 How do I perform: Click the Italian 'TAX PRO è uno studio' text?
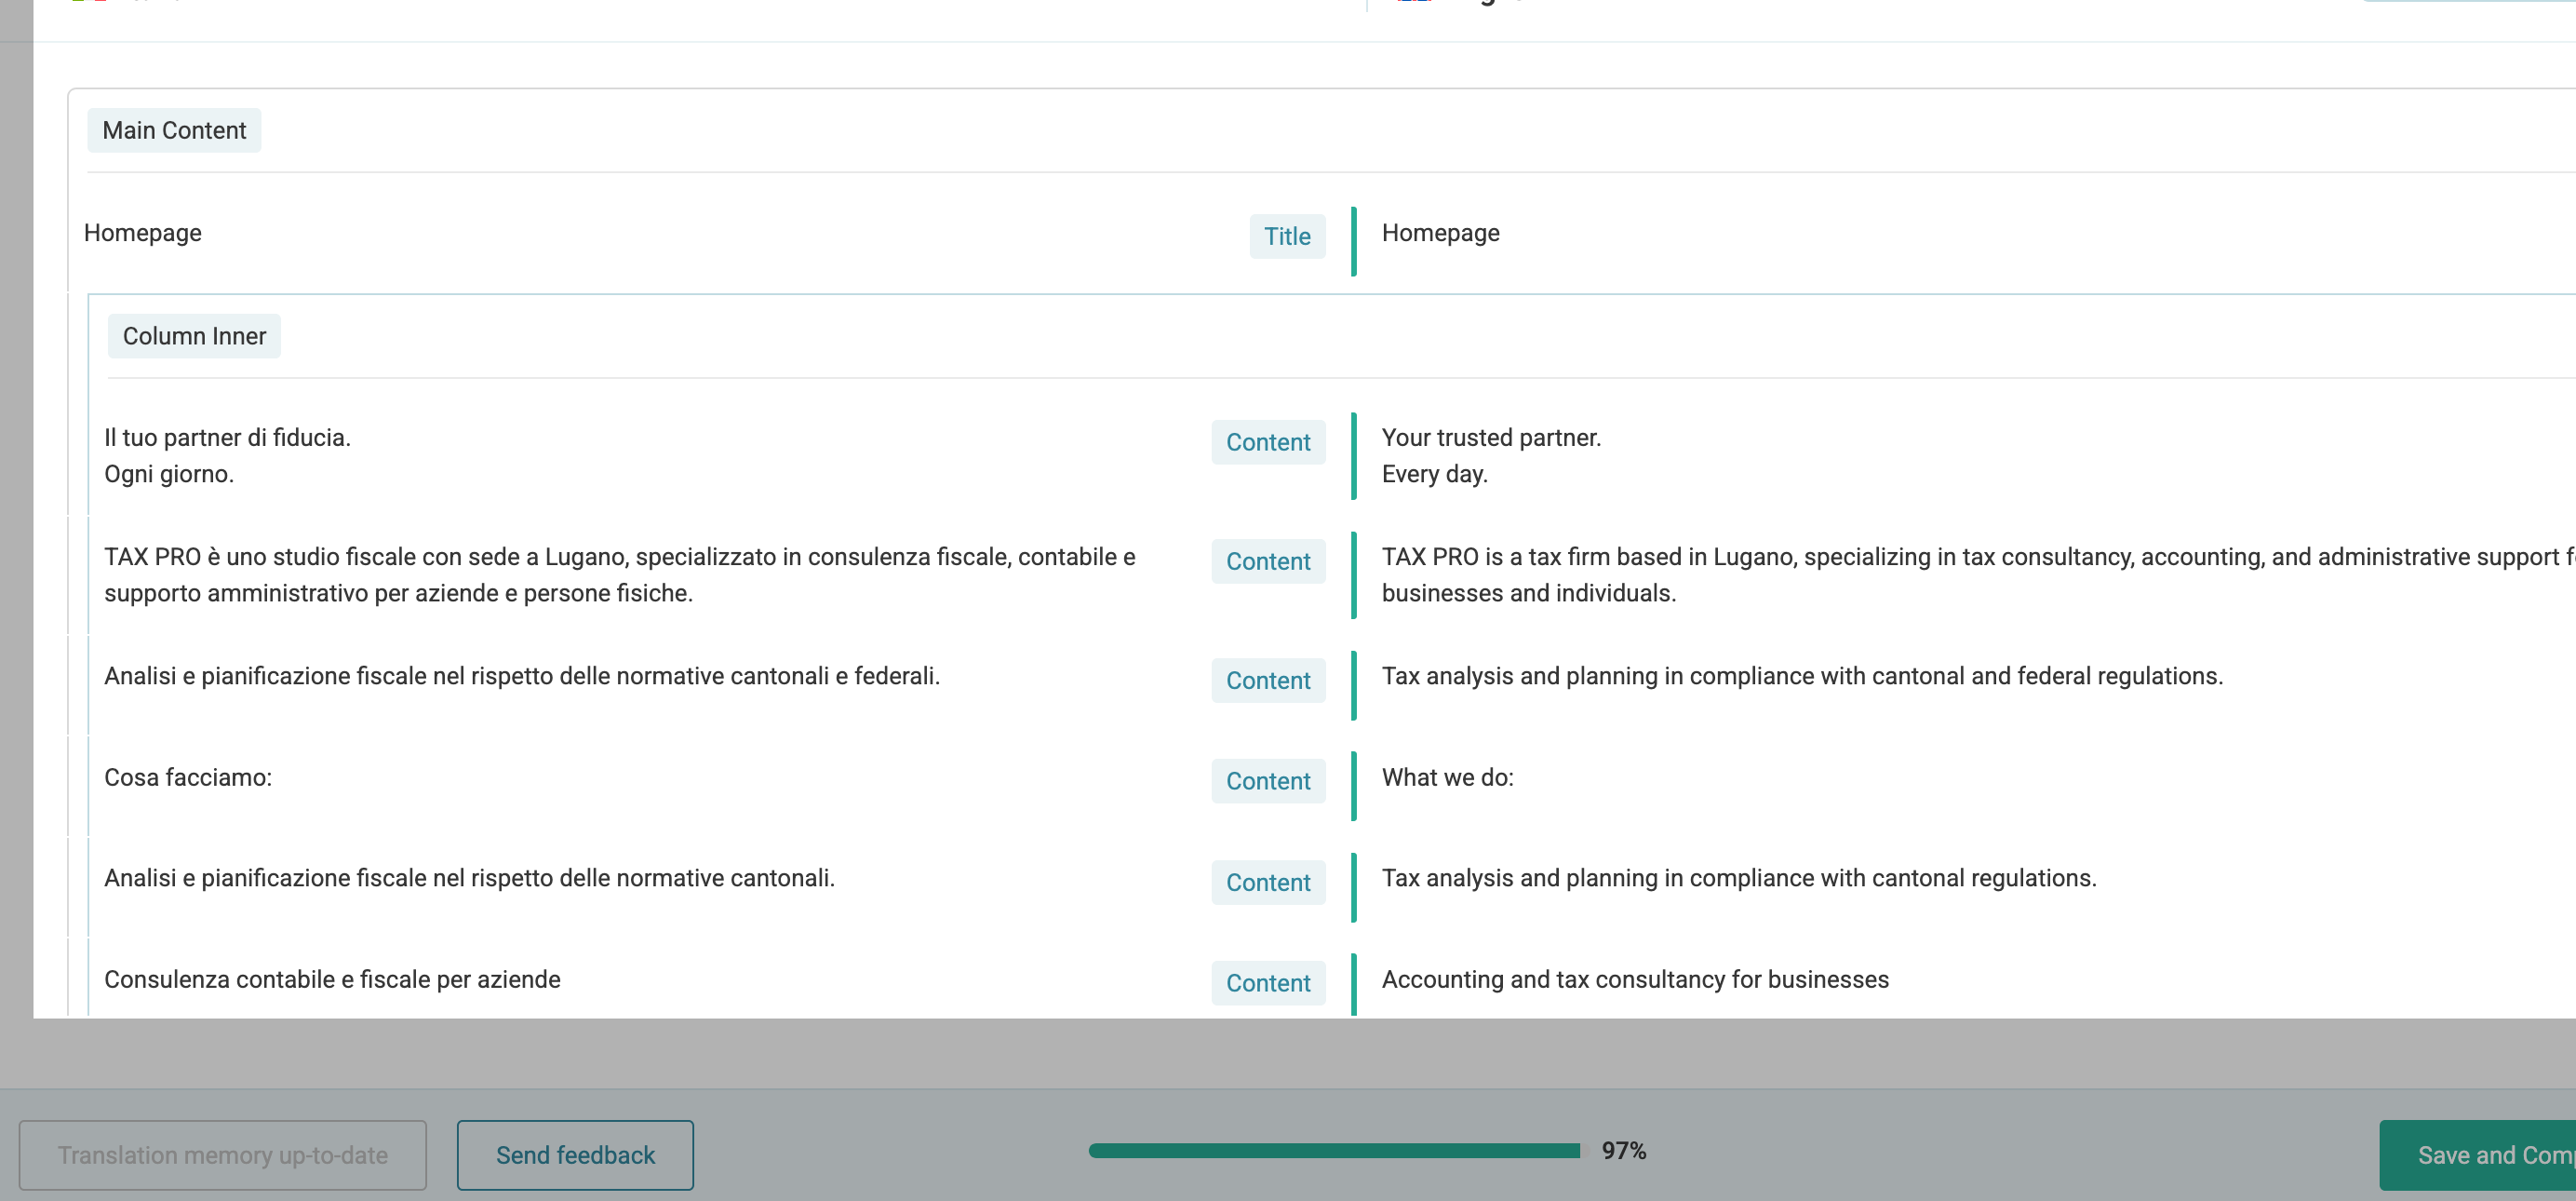(x=619, y=574)
